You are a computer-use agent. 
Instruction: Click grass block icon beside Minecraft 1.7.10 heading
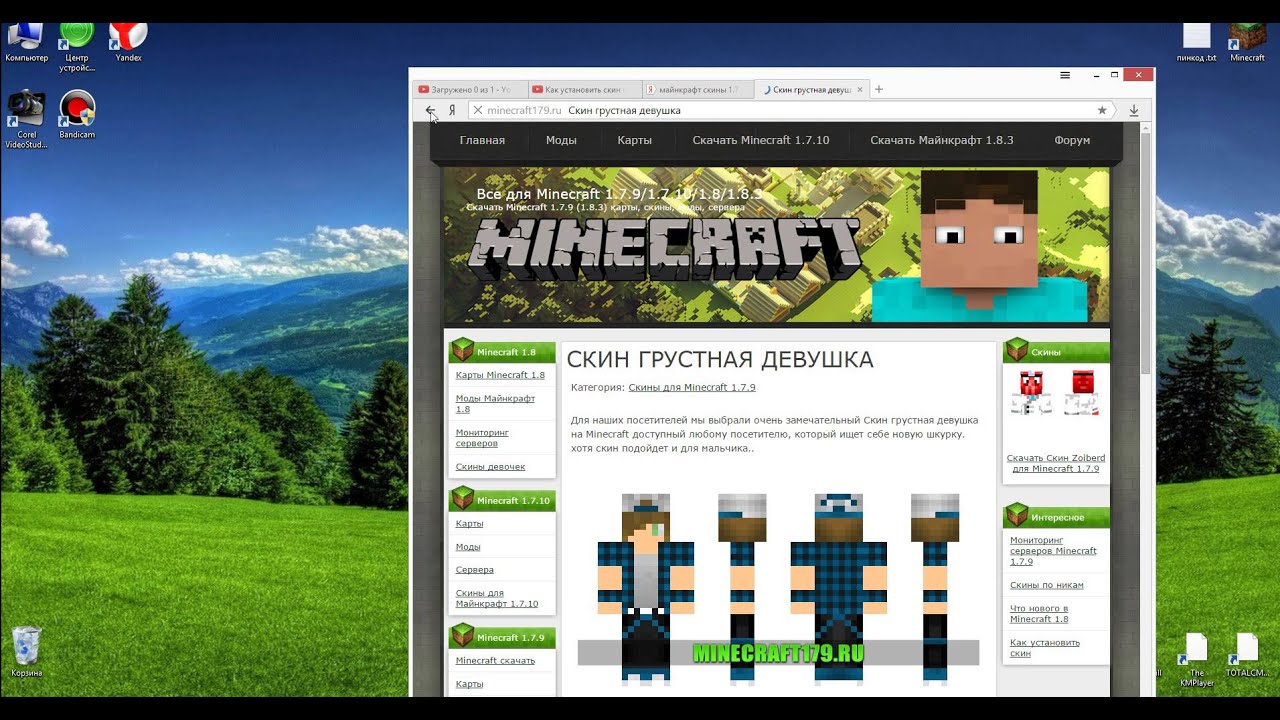[462, 498]
